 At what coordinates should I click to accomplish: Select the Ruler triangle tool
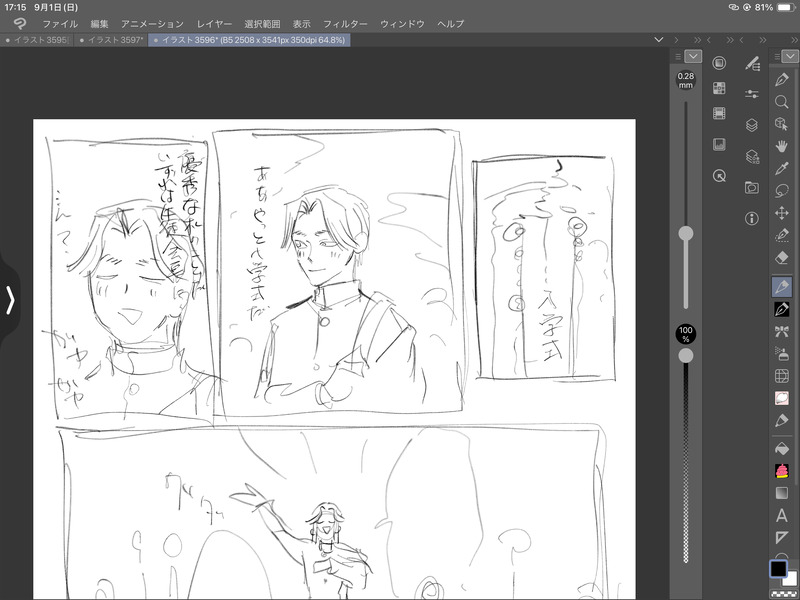pos(781,537)
